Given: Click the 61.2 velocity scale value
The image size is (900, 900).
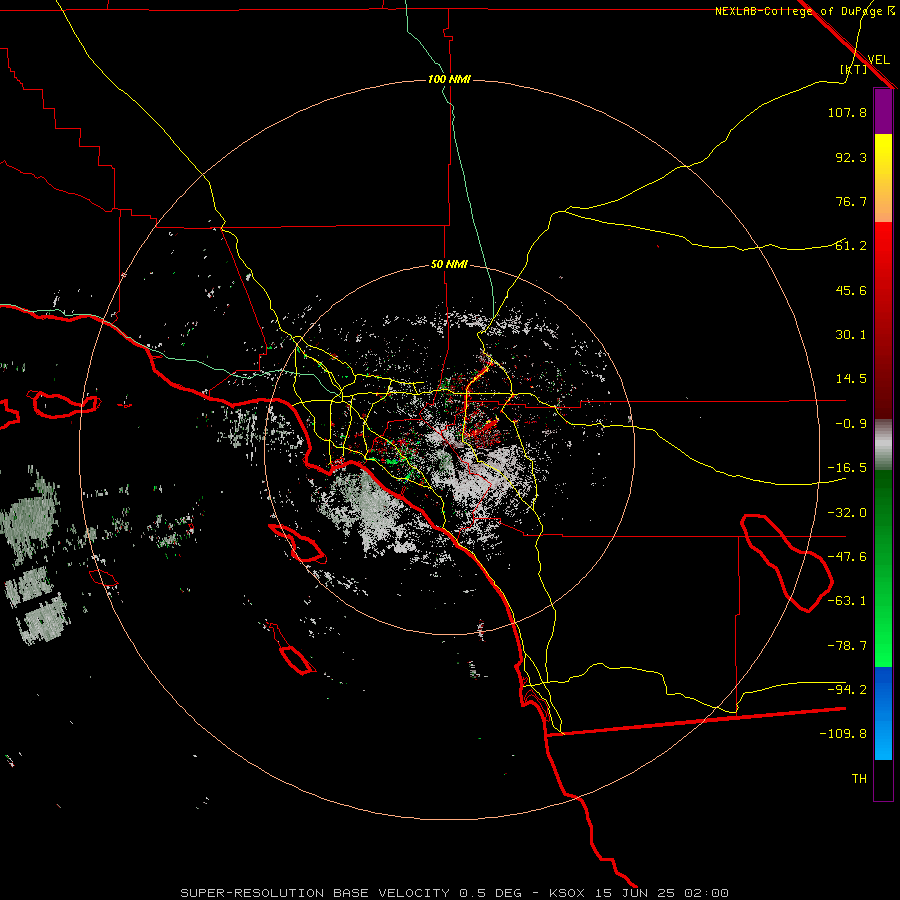Looking at the screenshot, I should pos(851,246).
